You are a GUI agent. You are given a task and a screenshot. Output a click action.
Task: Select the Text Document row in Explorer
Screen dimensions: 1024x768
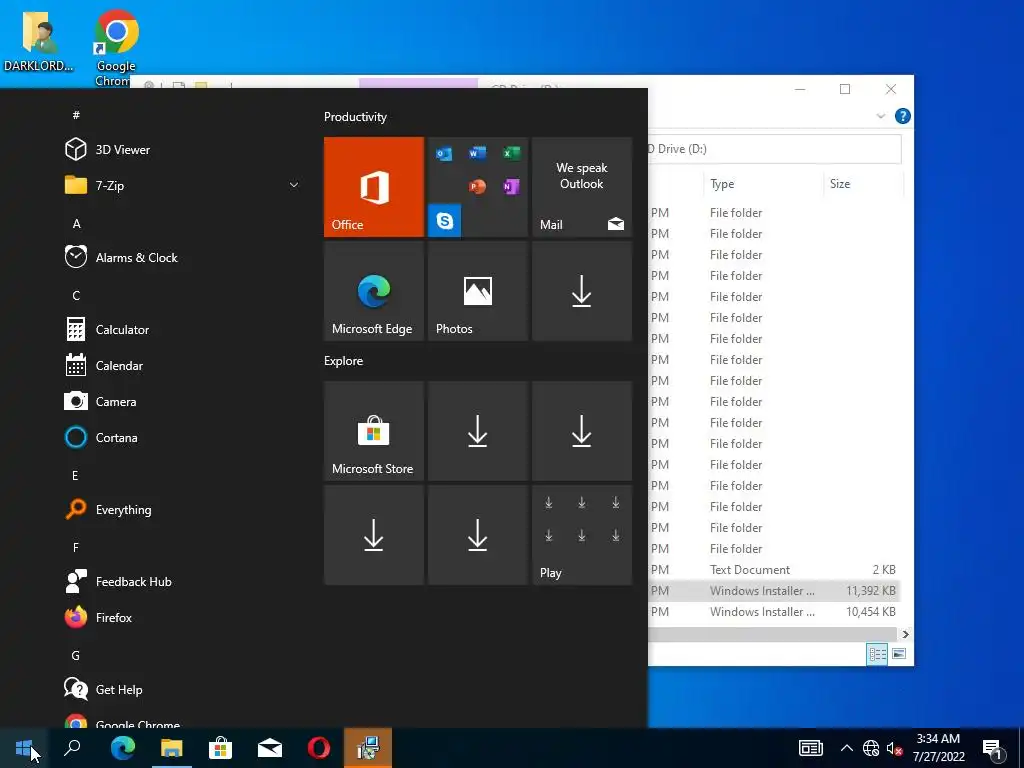click(775, 569)
